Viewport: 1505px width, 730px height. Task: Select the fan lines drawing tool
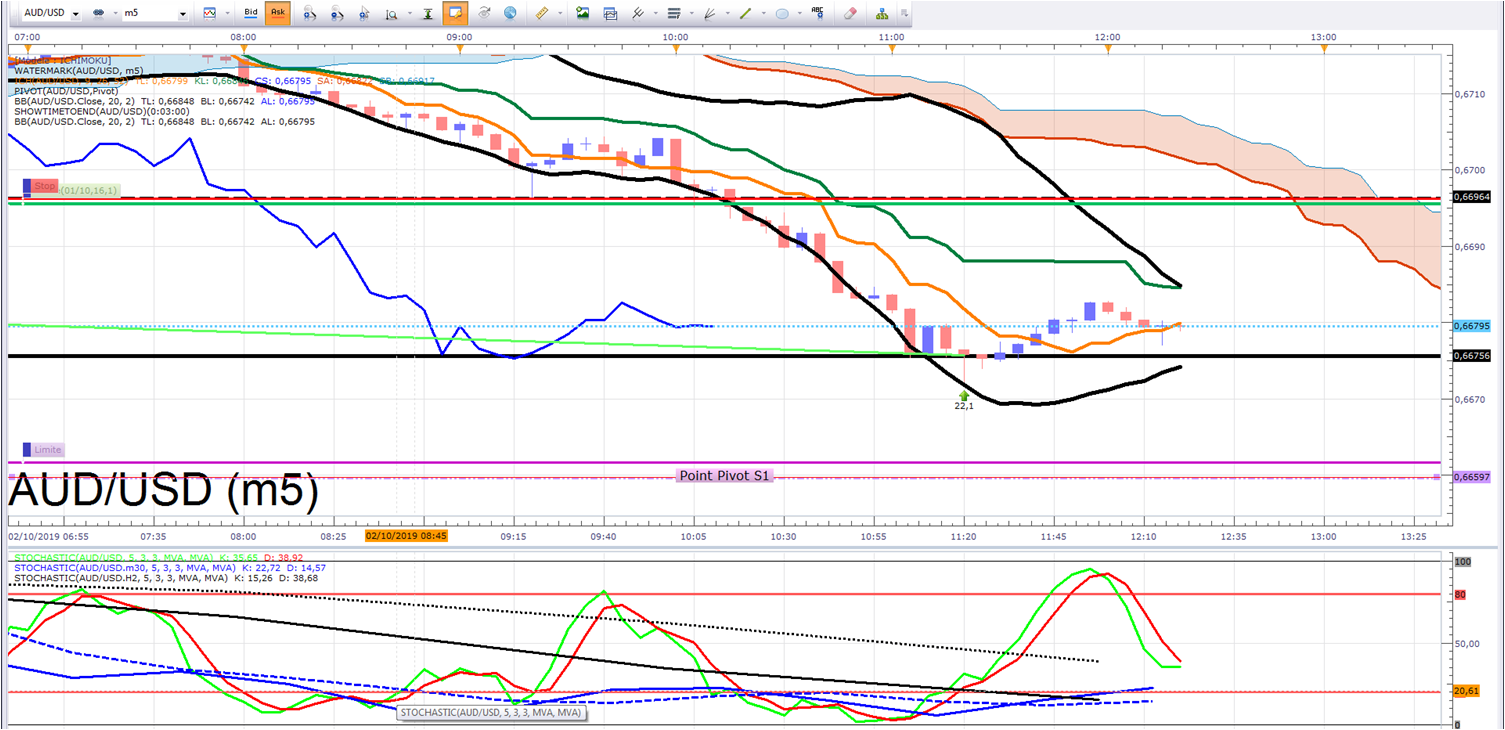(710, 14)
